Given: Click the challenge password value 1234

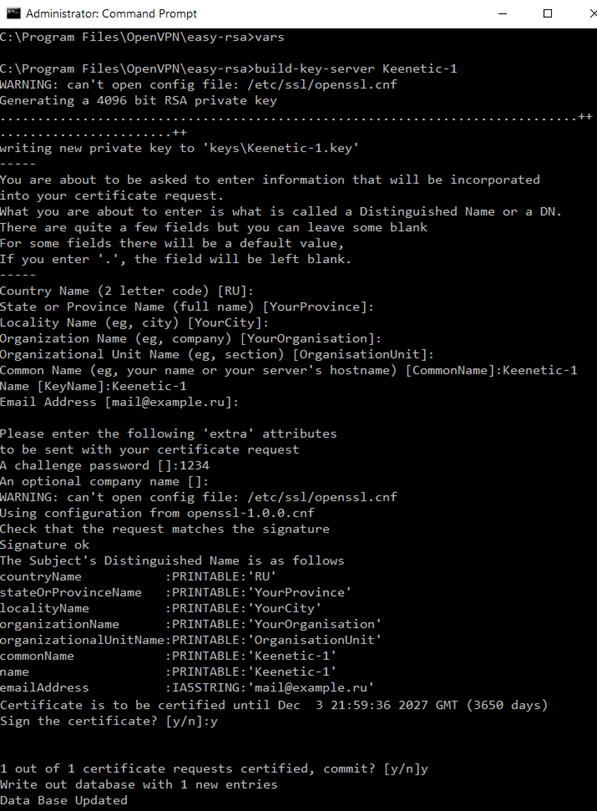Looking at the screenshot, I should pos(194,465).
